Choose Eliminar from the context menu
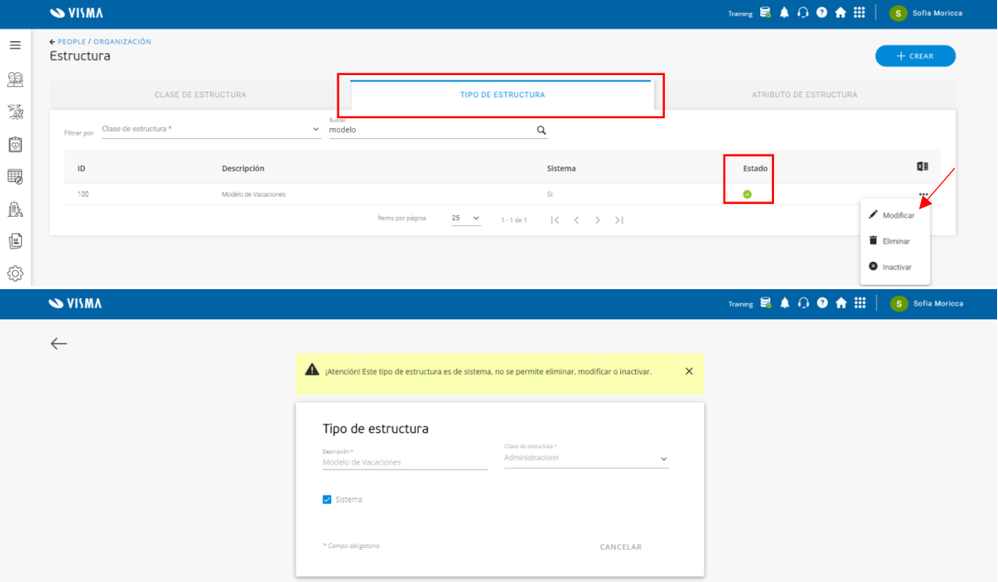The width and height of the screenshot is (998, 582). 895,241
